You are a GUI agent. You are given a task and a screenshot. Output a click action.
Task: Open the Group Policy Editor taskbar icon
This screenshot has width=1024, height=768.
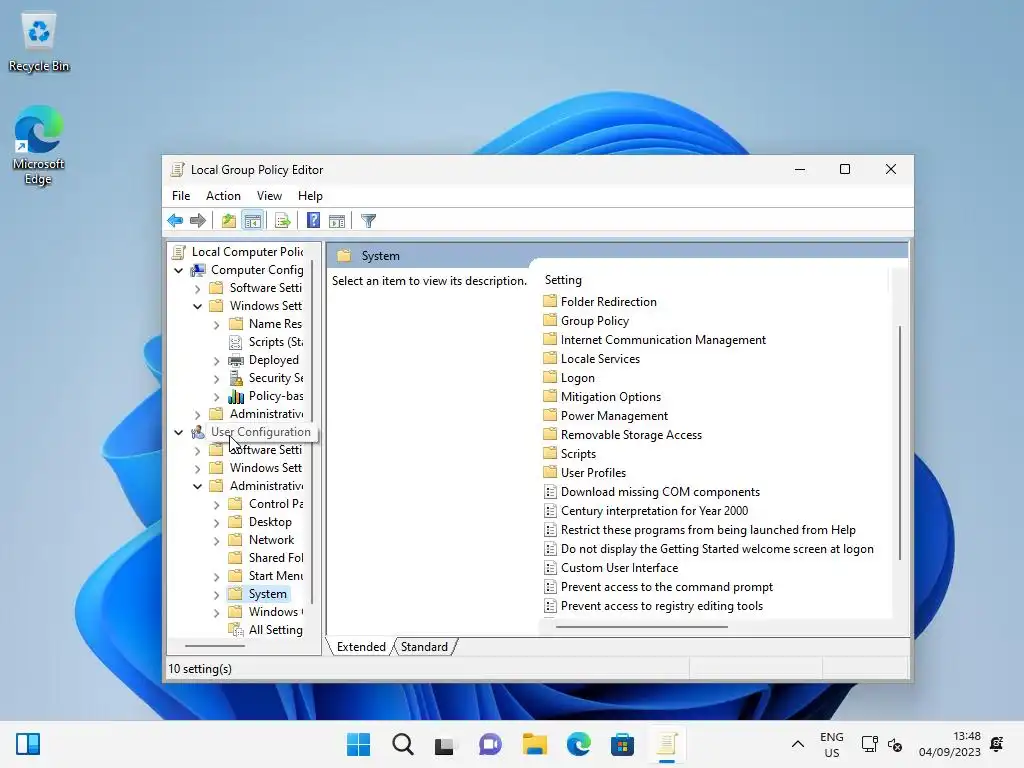coord(667,744)
